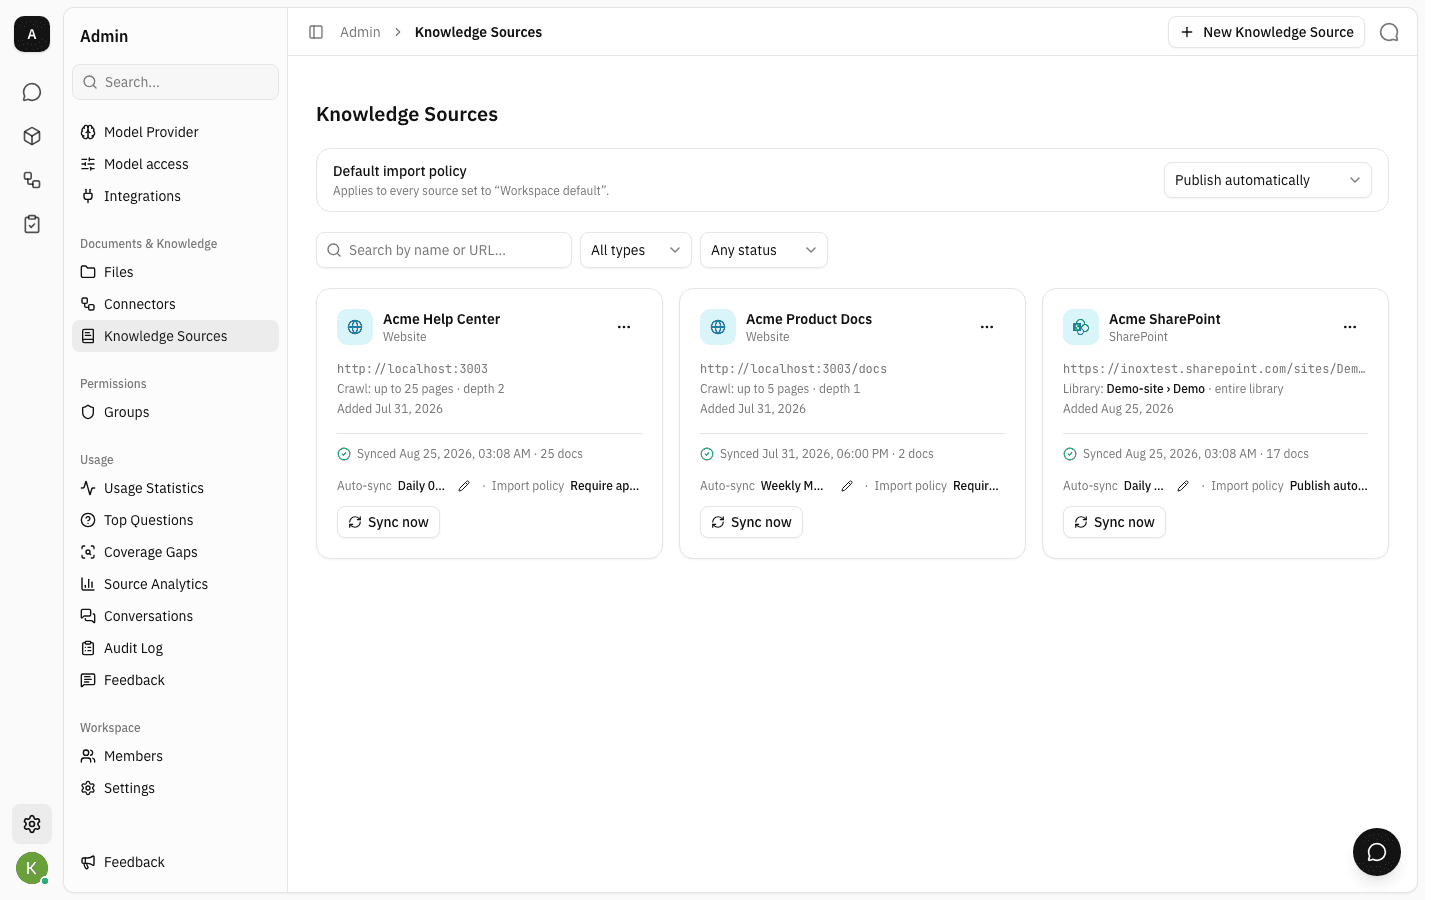Select the Acme SharePoint title
Image resolution: width=1440 pixels, height=900 pixels.
click(1165, 319)
